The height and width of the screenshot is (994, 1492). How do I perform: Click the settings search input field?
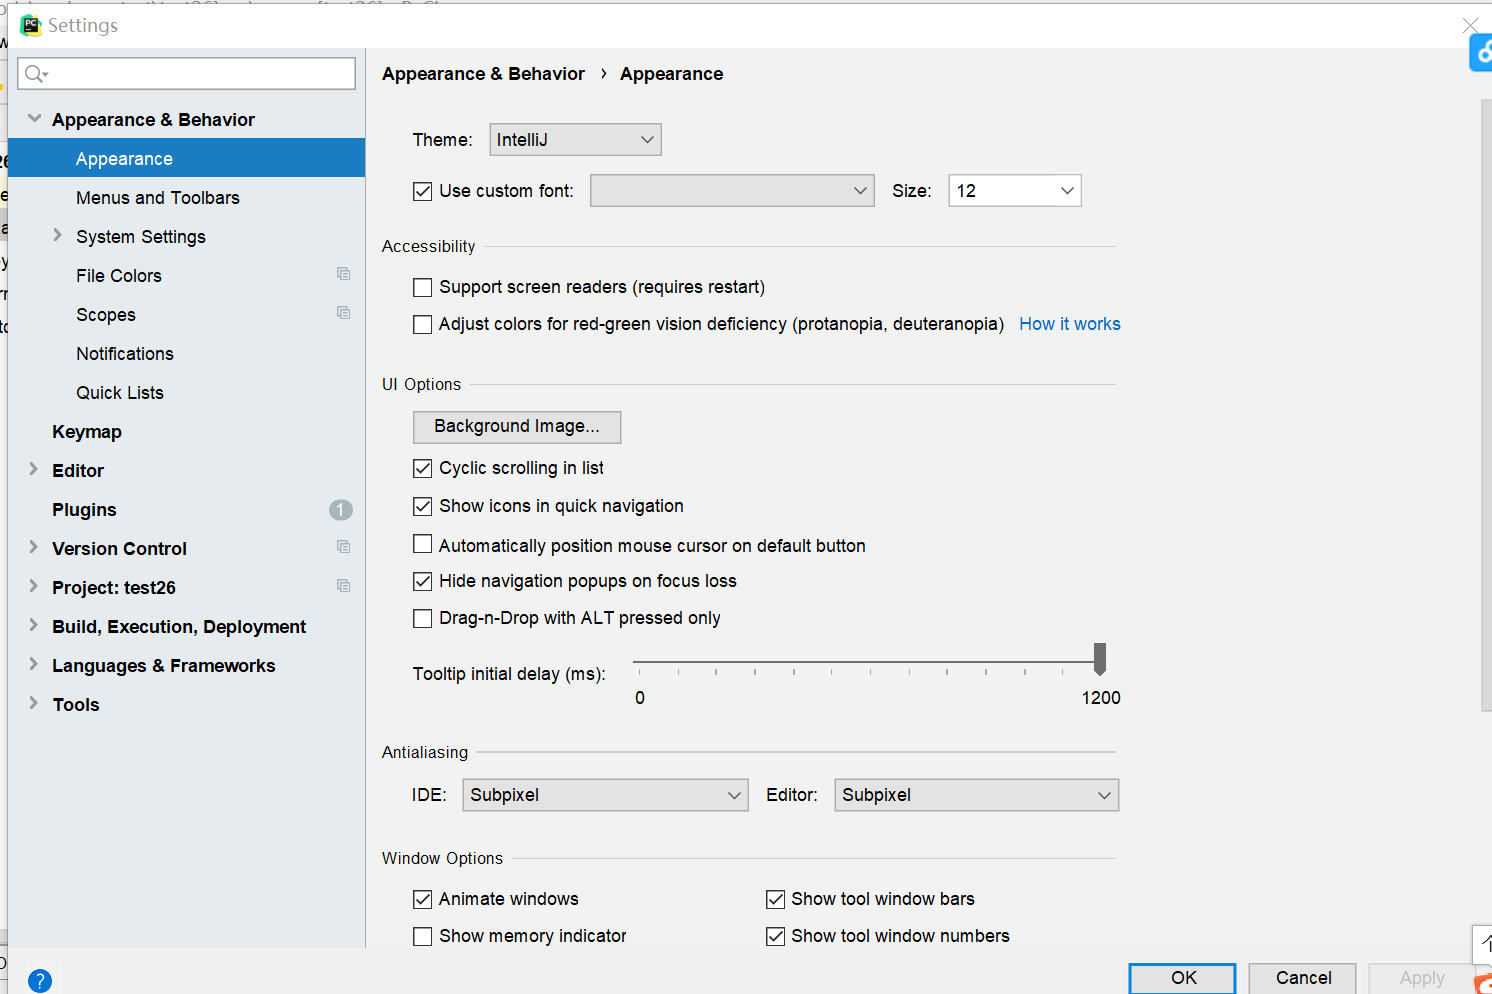187,73
